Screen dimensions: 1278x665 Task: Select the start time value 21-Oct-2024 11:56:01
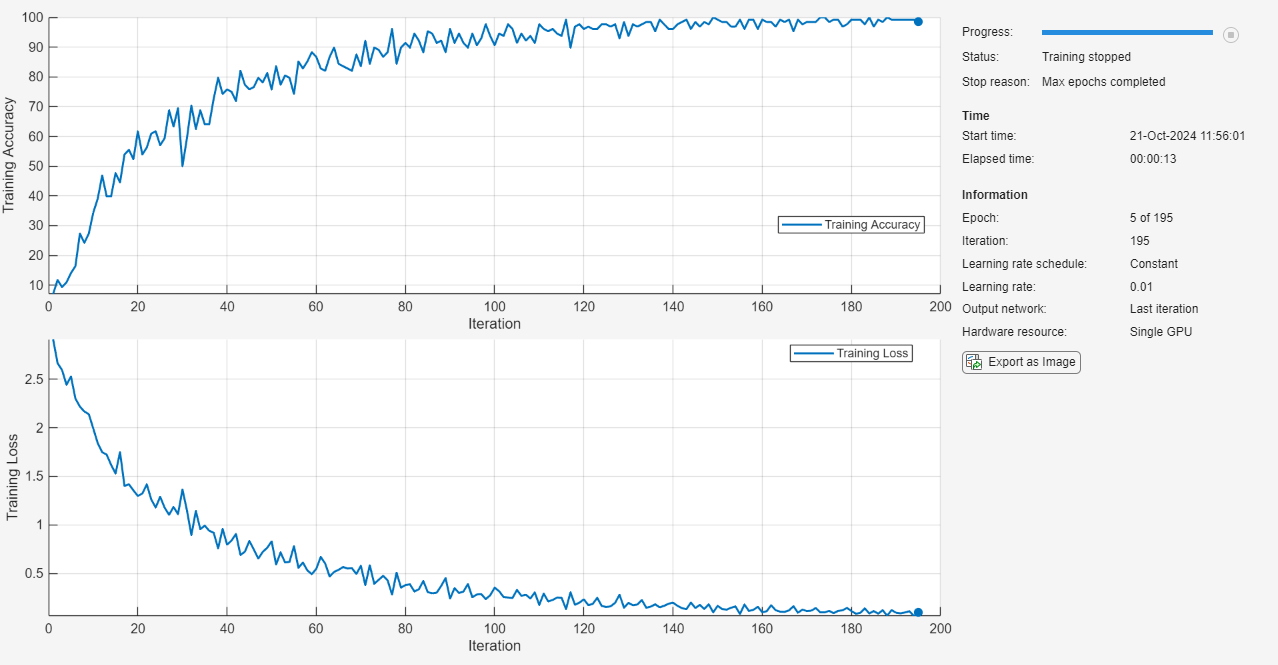pyautogui.click(x=1187, y=136)
